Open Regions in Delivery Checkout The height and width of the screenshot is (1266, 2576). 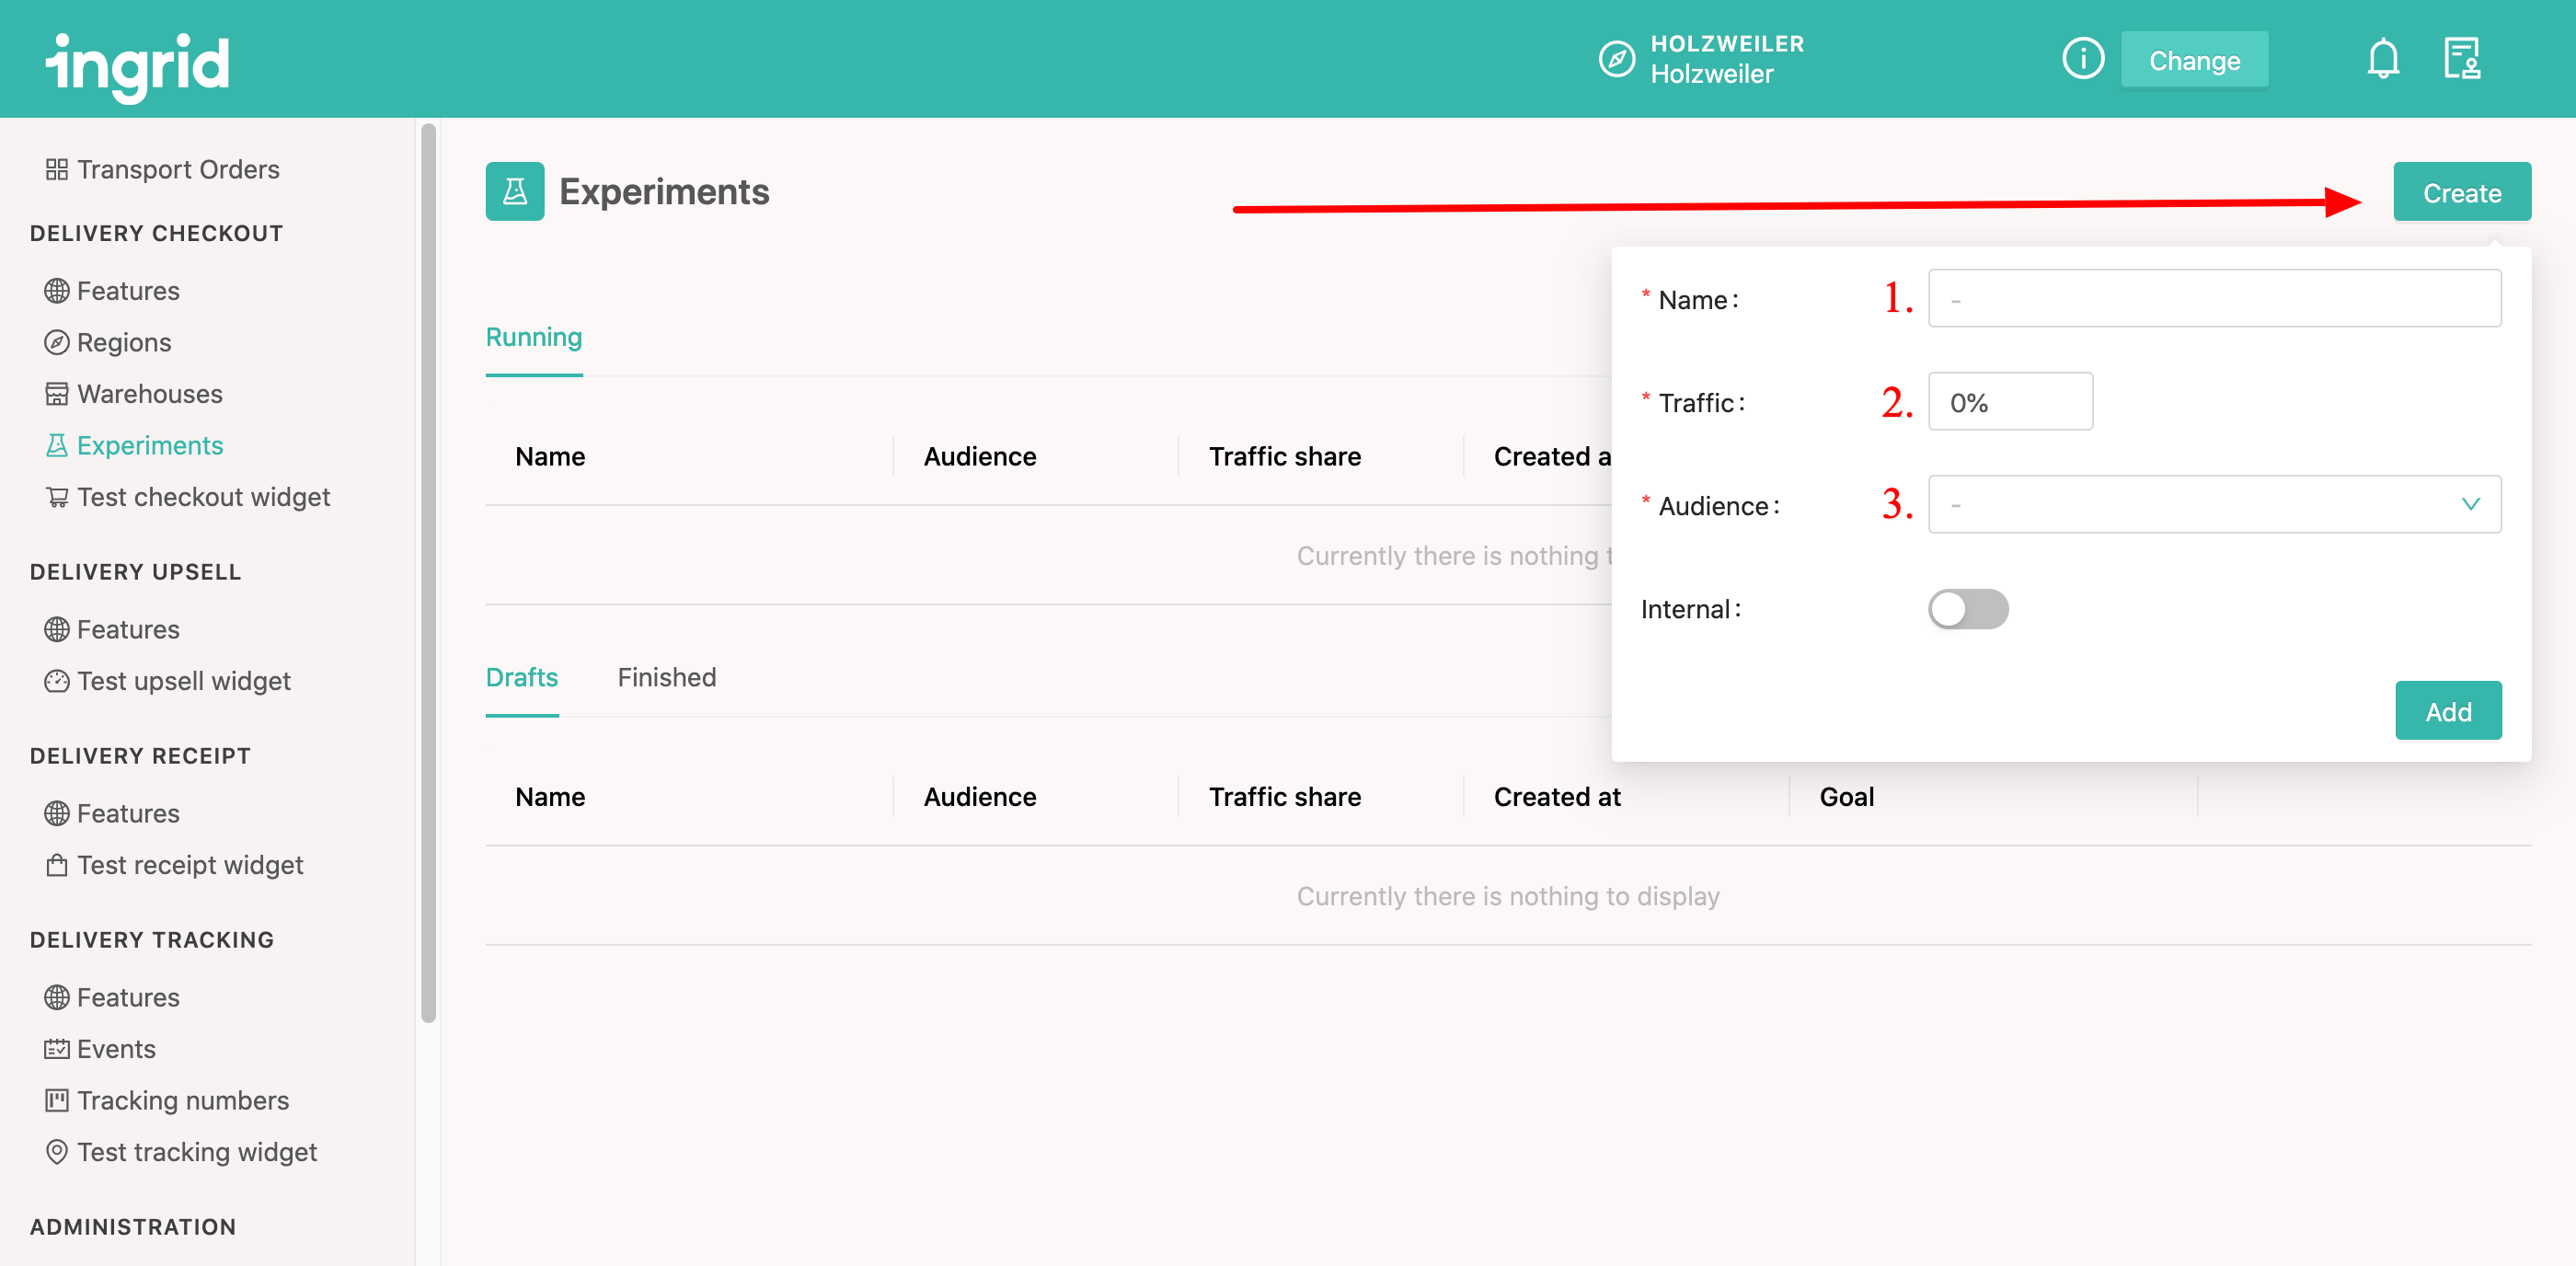(x=123, y=342)
